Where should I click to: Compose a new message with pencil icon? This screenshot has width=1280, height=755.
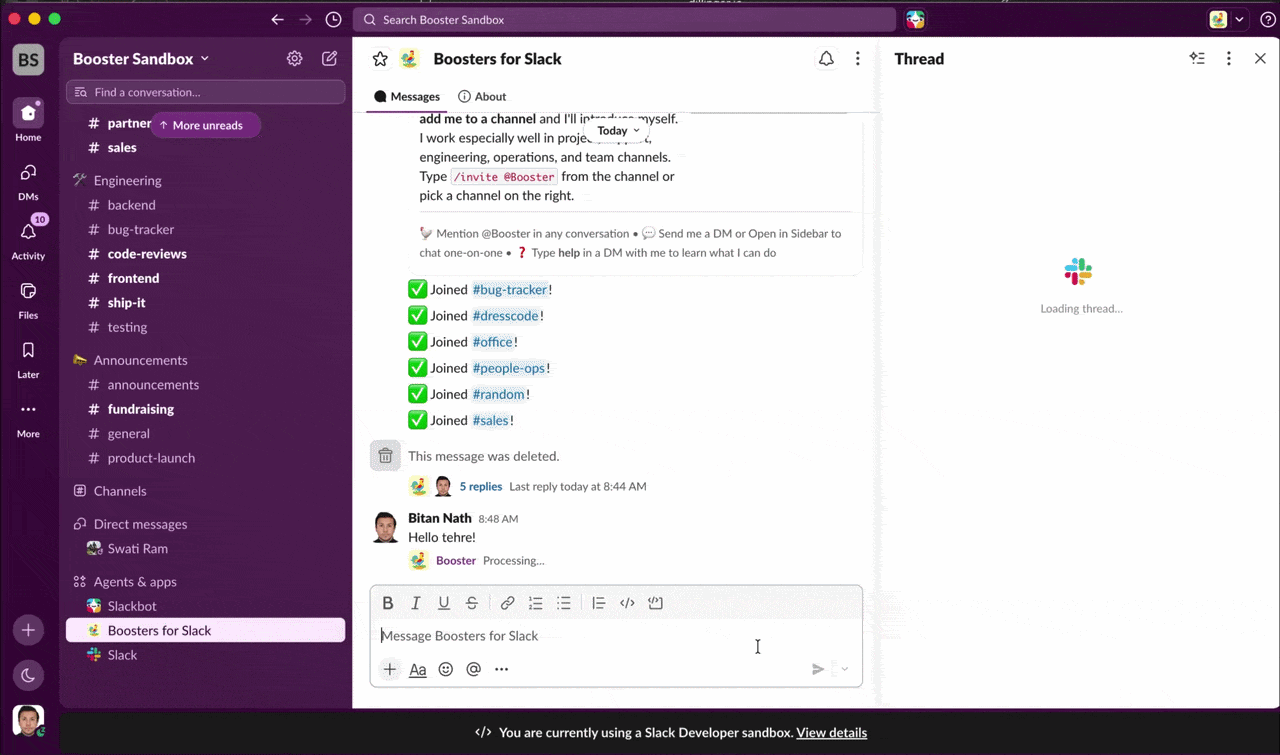(x=329, y=59)
